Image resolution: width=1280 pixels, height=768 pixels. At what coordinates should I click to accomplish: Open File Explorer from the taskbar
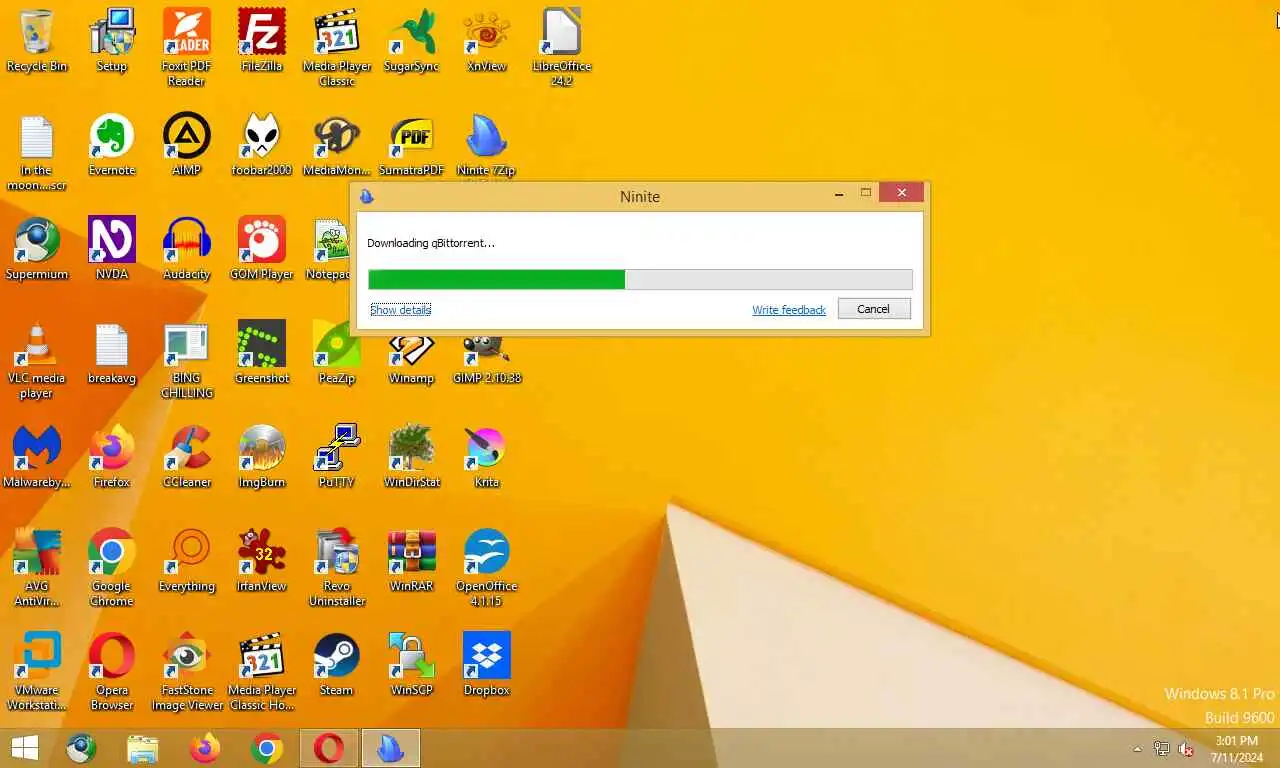[x=143, y=748]
